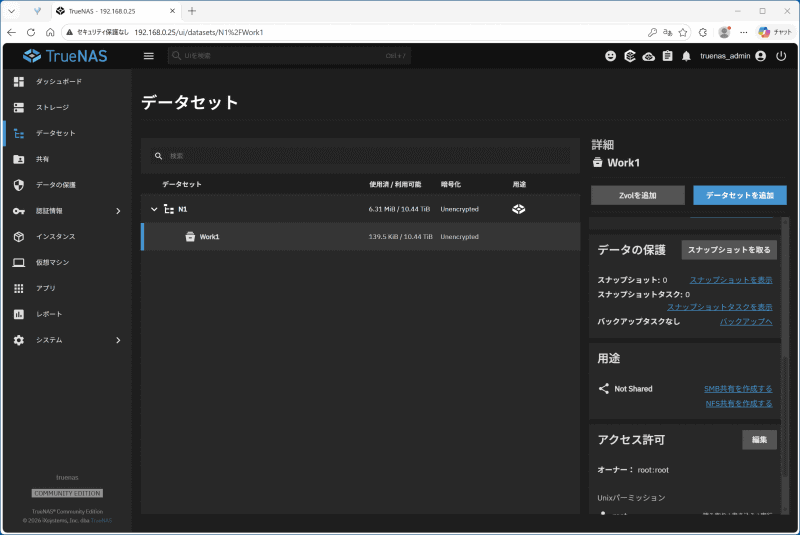Click the TrueNAS logo
This screenshot has width=800, height=535.
click(65, 56)
